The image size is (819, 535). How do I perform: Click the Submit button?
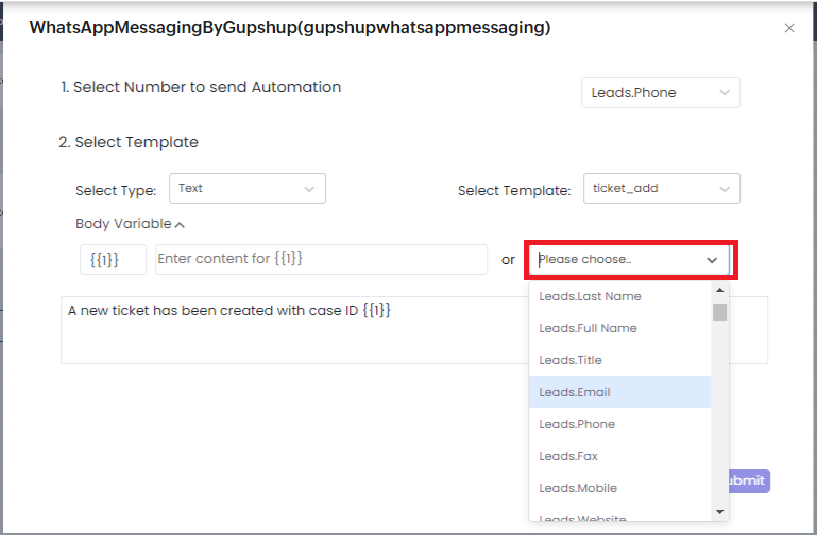(x=749, y=481)
